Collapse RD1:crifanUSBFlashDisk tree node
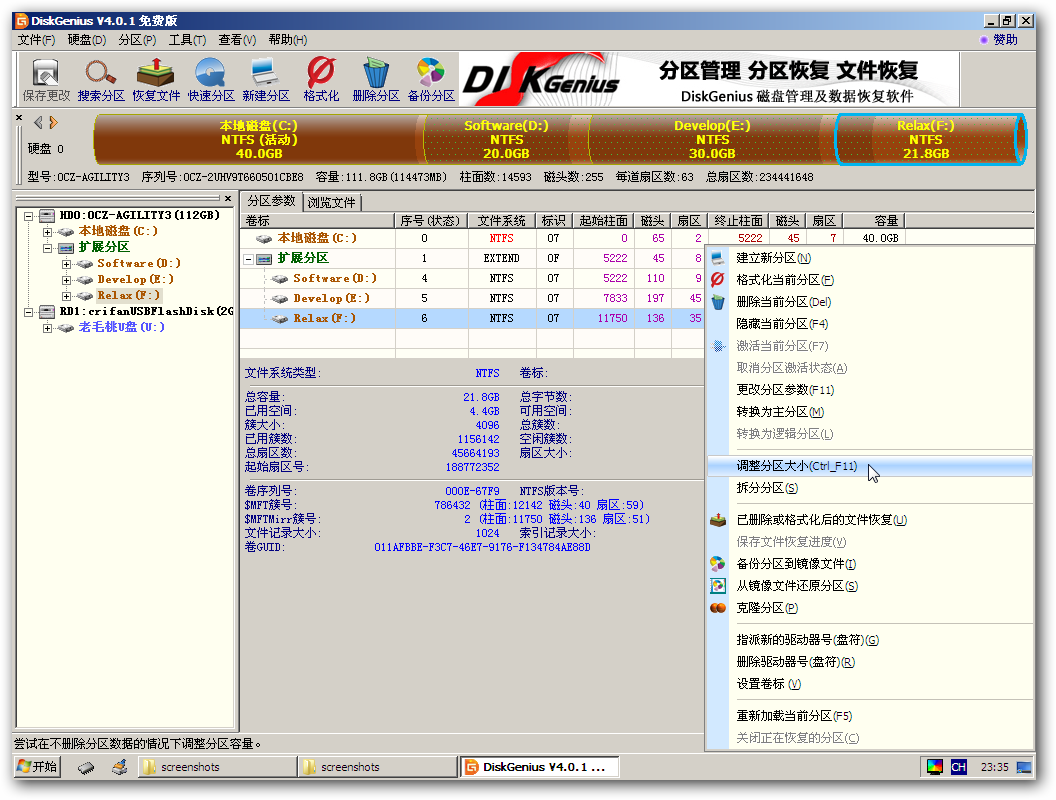The image size is (1056, 800). [28, 312]
